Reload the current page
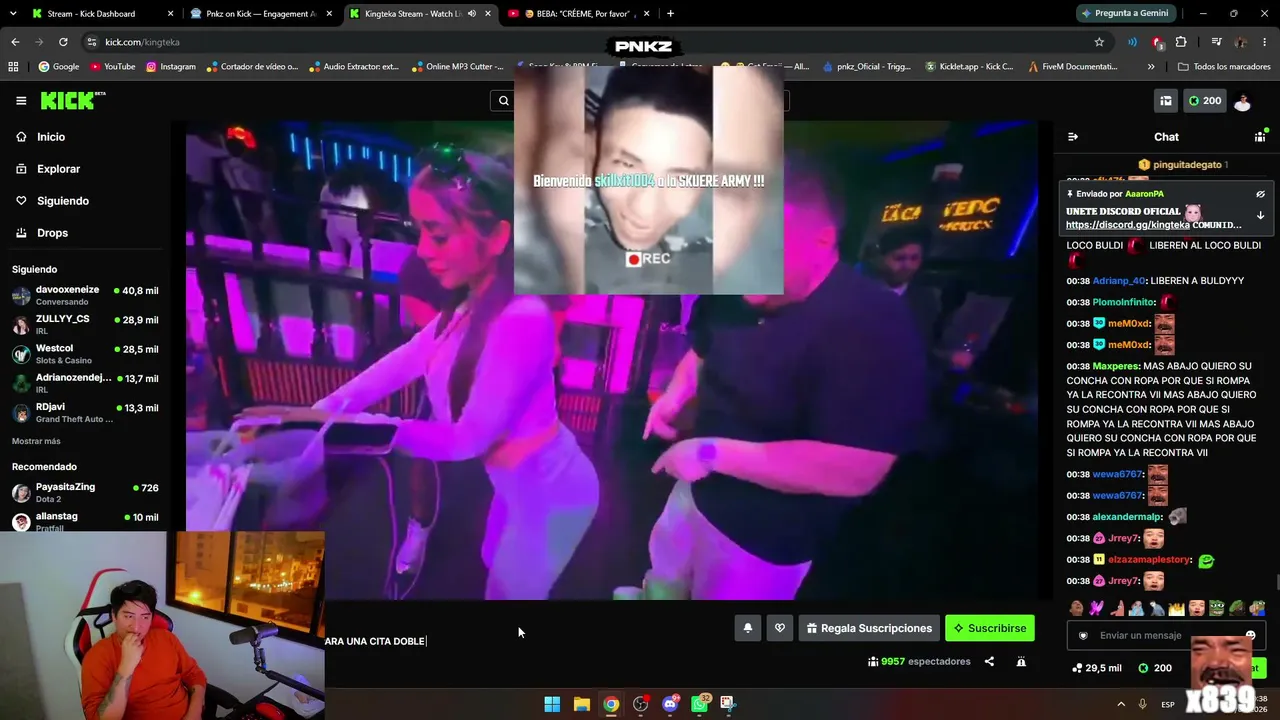The width and height of the screenshot is (1280, 720). click(63, 42)
